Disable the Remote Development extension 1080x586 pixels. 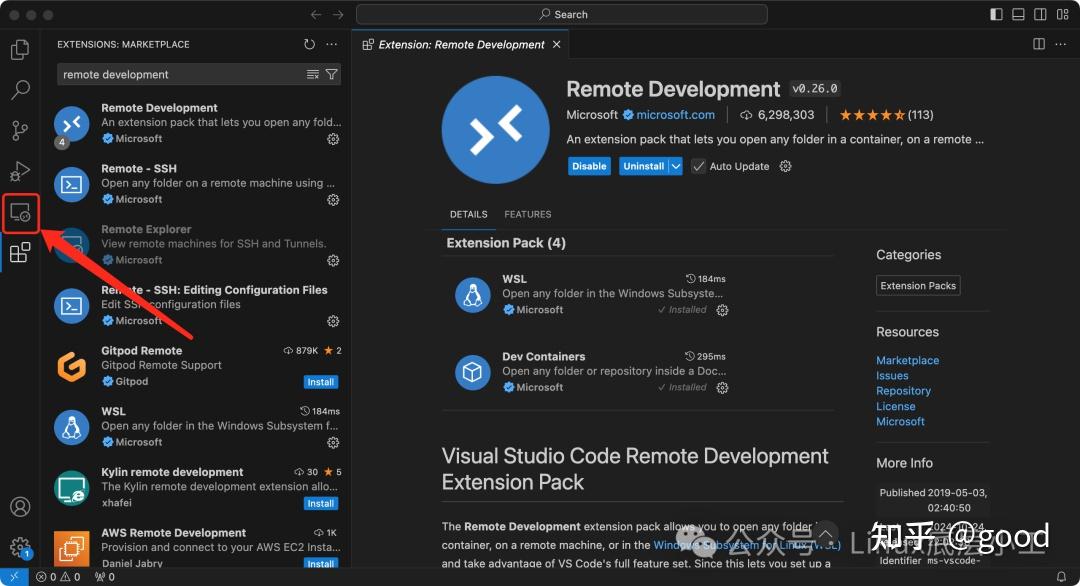(589, 166)
